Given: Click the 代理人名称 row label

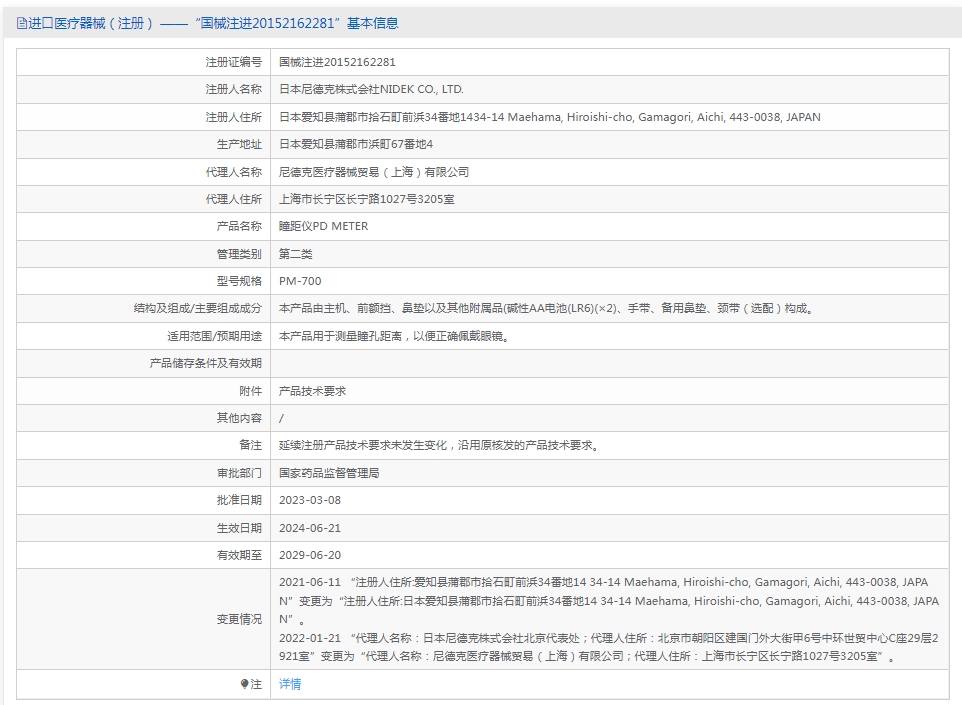Looking at the screenshot, I should tap(234, 172).
